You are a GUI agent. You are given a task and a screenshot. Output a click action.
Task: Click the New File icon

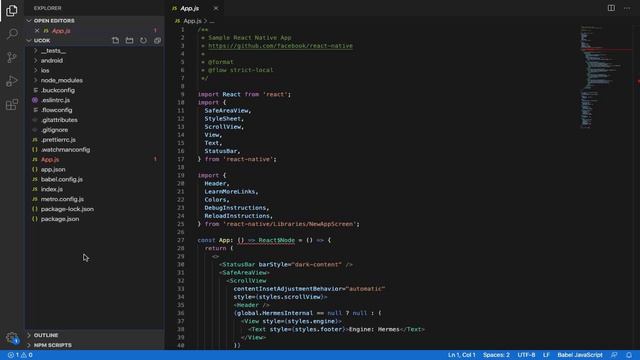116,40
